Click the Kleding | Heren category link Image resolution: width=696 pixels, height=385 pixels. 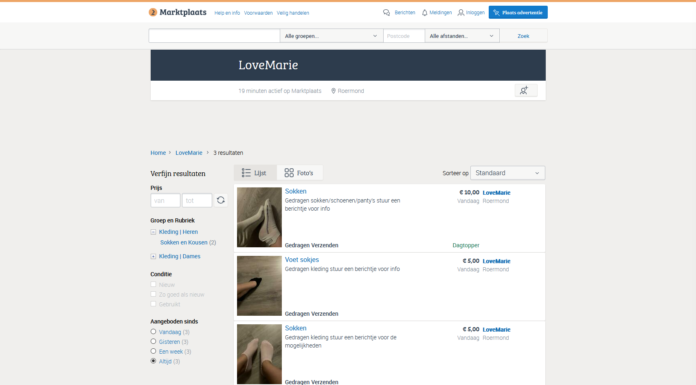(178, 232)
